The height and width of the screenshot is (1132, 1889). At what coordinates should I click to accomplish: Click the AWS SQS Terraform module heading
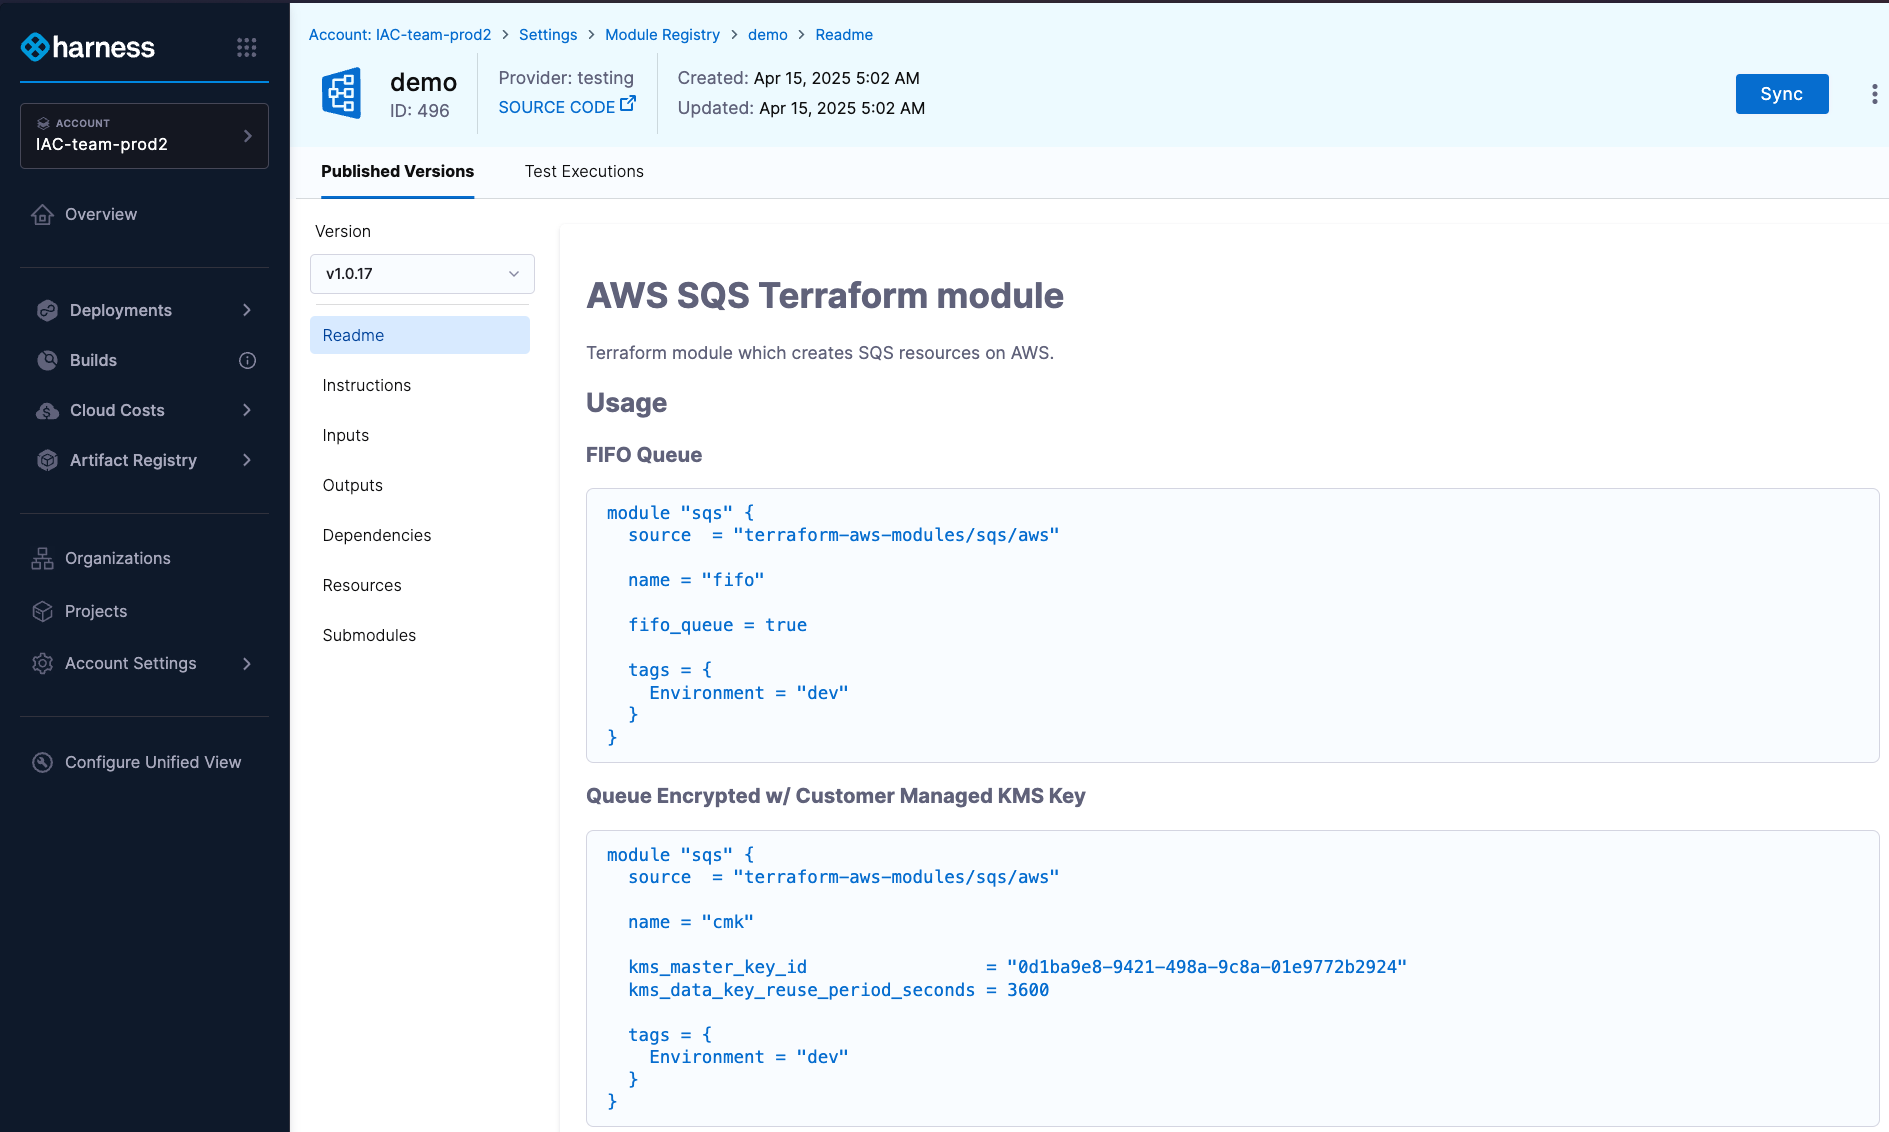pyautogui.click(x=825, y=296)
